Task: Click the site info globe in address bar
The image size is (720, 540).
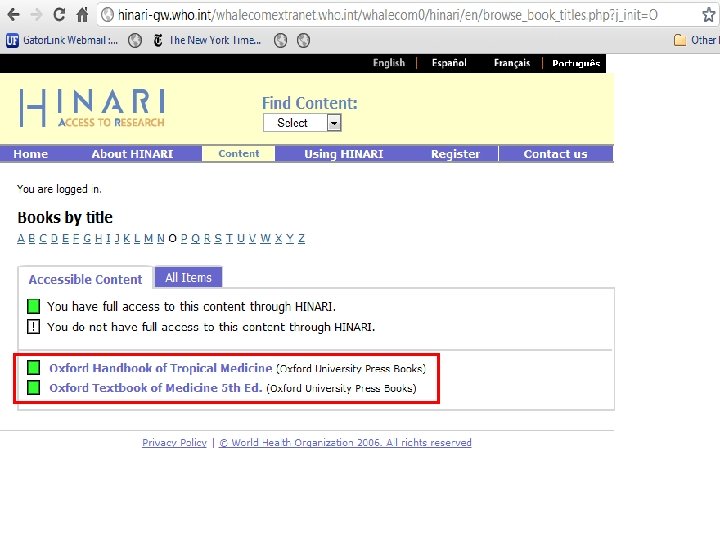Action: (x=107, y=15)
